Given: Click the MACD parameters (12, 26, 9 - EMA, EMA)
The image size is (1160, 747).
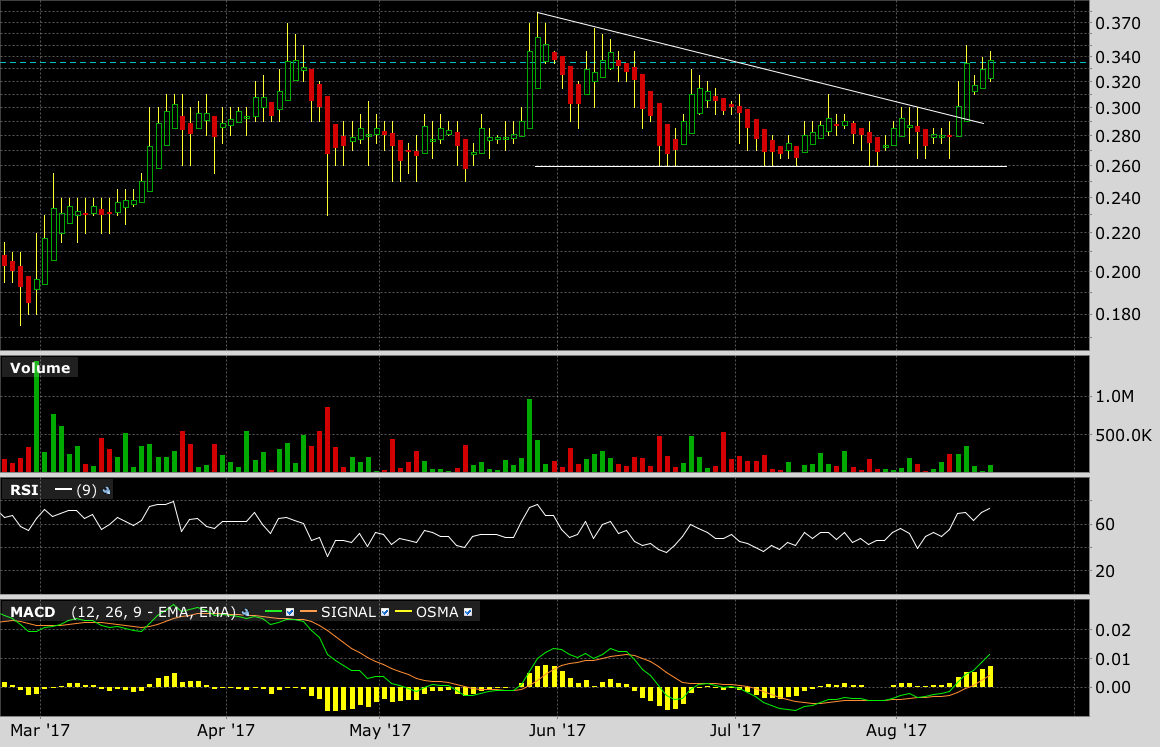Looking at the screenshot, I should pos(153,612).
